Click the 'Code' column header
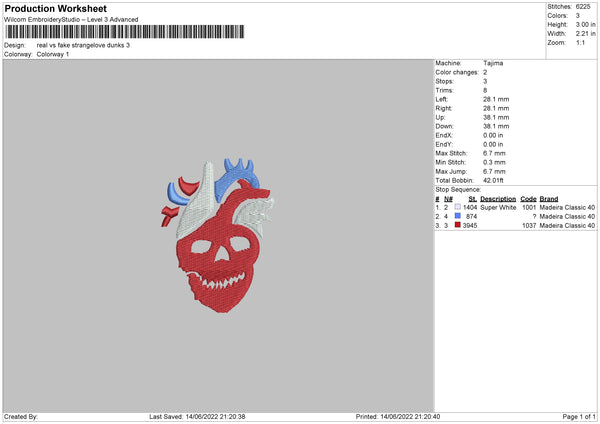 coord(528,199)
